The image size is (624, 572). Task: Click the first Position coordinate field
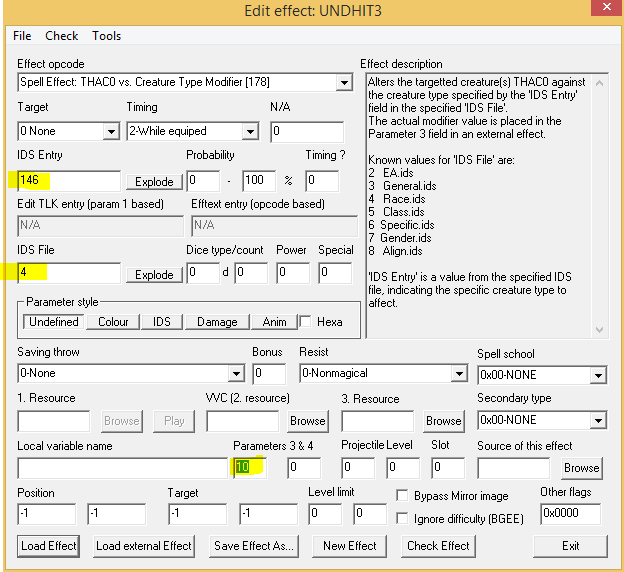click(47, 514)
